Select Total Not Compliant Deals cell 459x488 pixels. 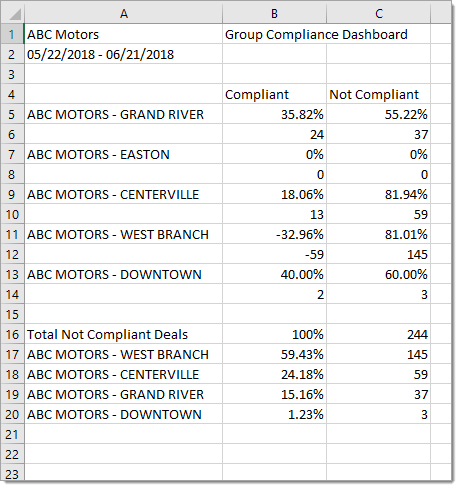pyautogui.click(x=123, y=334)
